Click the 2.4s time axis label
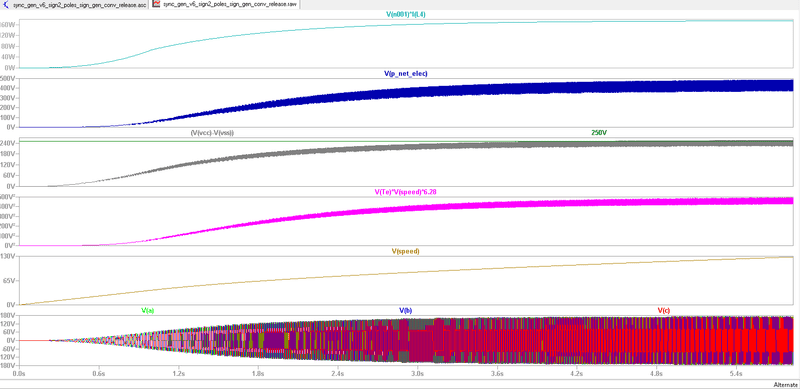This screenshot has height=389, width=800. 337,374
